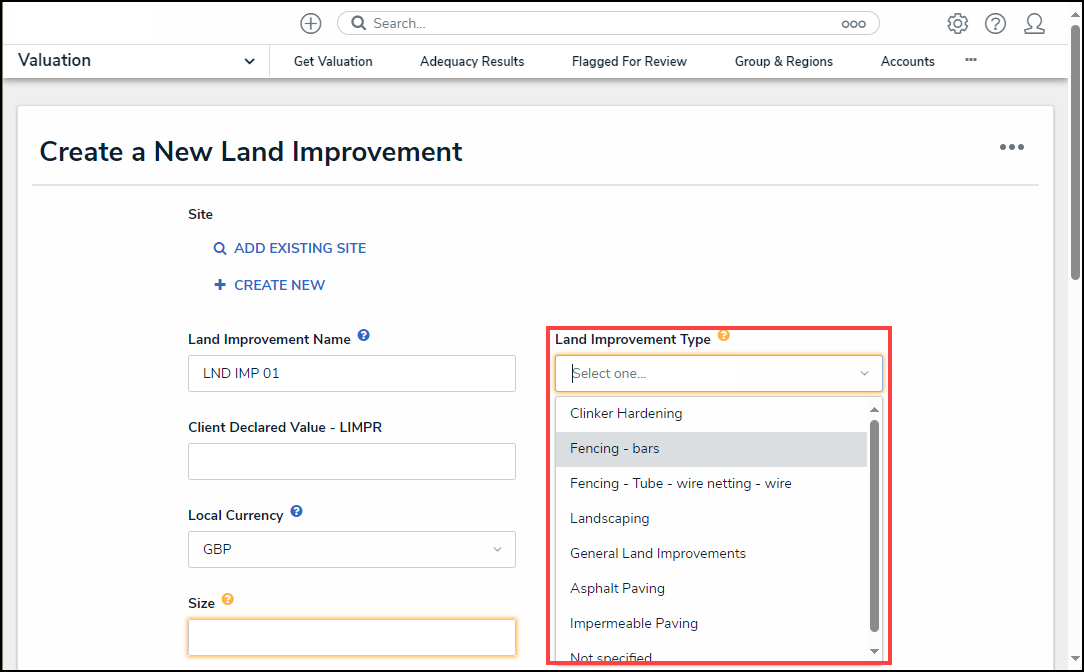Open advanced search options (three circles)
The width and height of the screenshot is (1084, 672).
[853, 24]
